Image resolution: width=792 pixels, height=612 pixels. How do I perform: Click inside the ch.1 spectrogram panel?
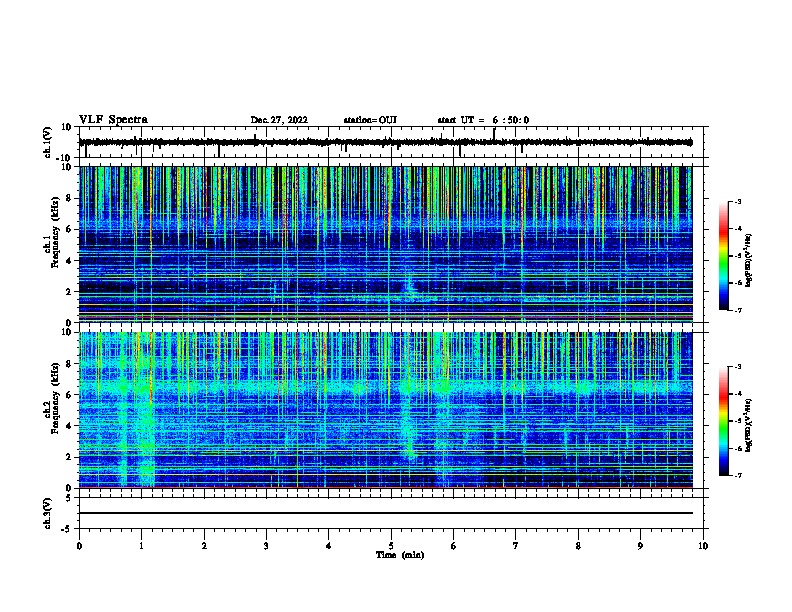386,244
